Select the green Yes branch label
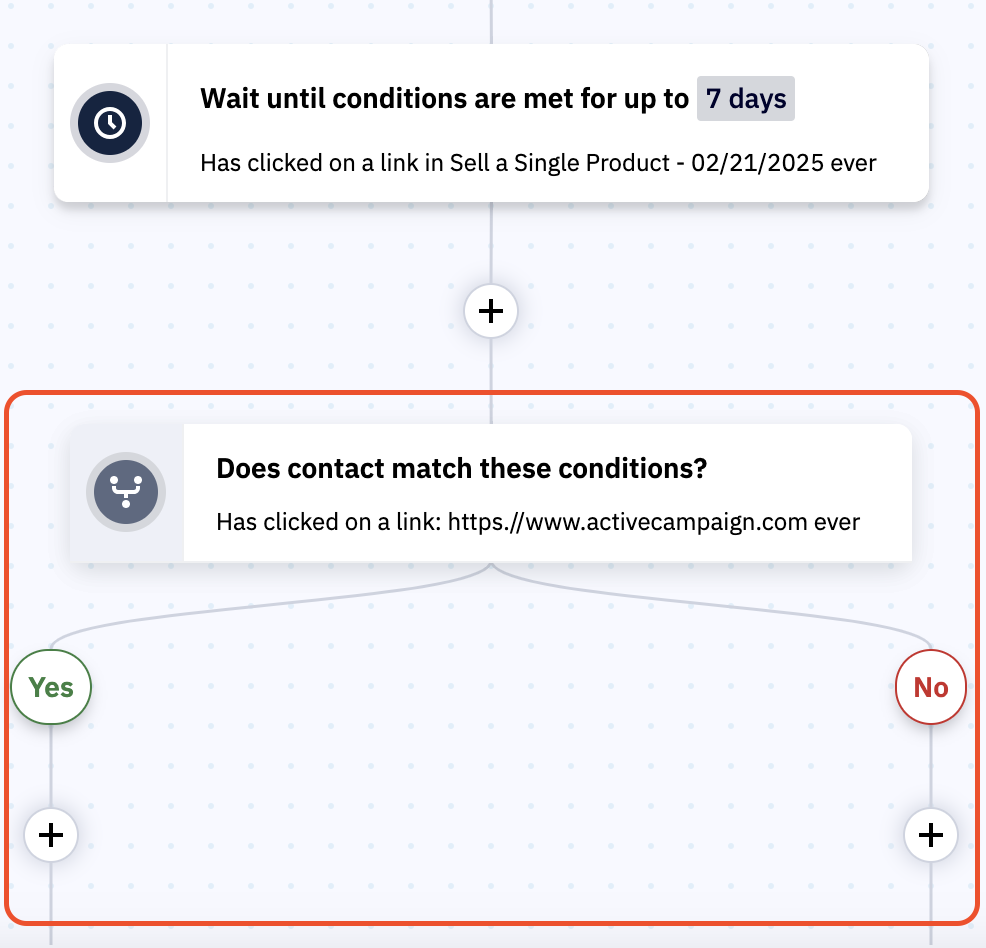Image resolution: width=986 pixels, height=948 pixels. (51, 687)
